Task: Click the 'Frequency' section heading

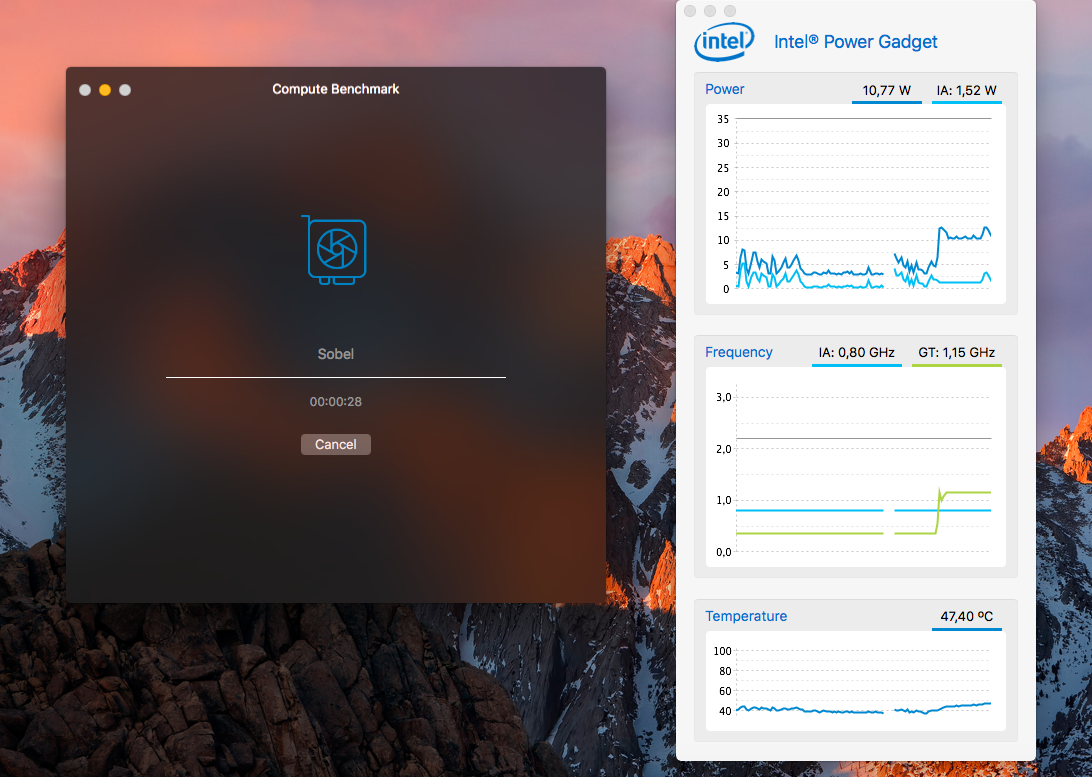Action: pyautogui.click(x=738, y=352)
